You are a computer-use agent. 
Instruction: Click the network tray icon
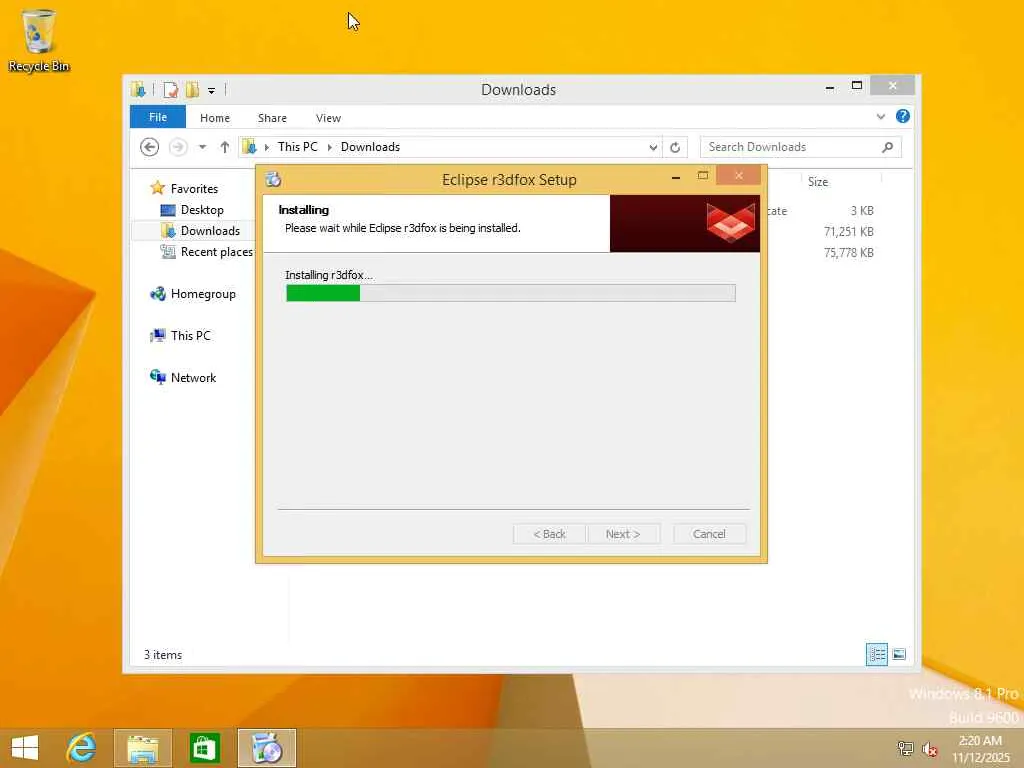click(x=906, y=749)
